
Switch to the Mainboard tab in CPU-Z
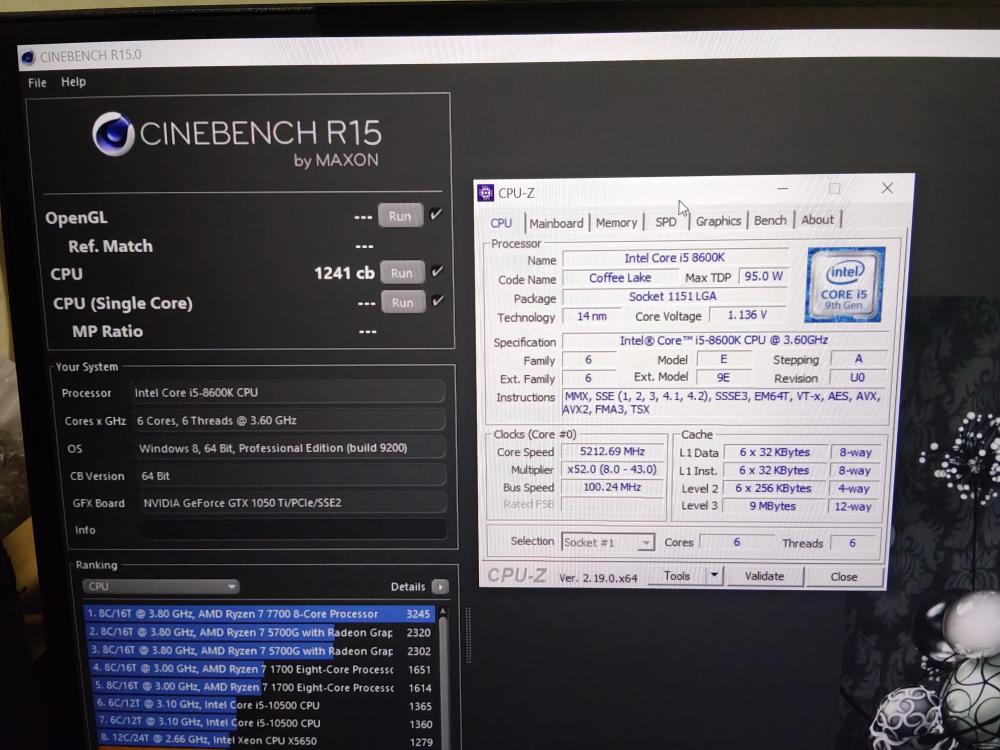(x=556, y=223)
